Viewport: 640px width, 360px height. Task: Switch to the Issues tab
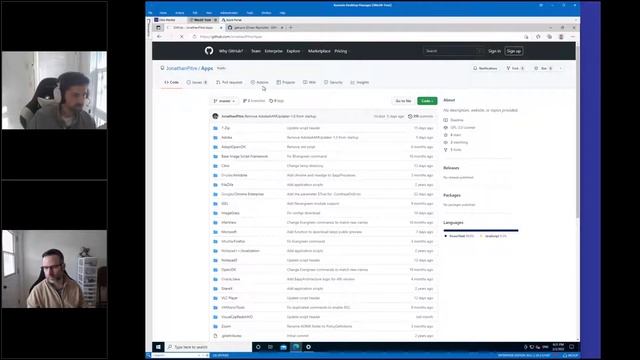pyautogui.click(x=197, y=82)
